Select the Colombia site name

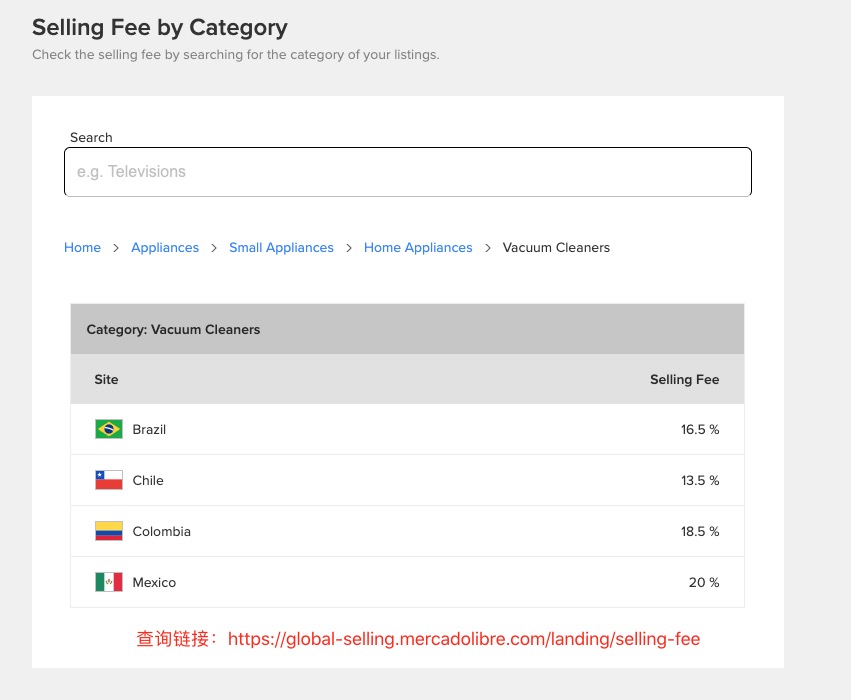tap(162, 531)
